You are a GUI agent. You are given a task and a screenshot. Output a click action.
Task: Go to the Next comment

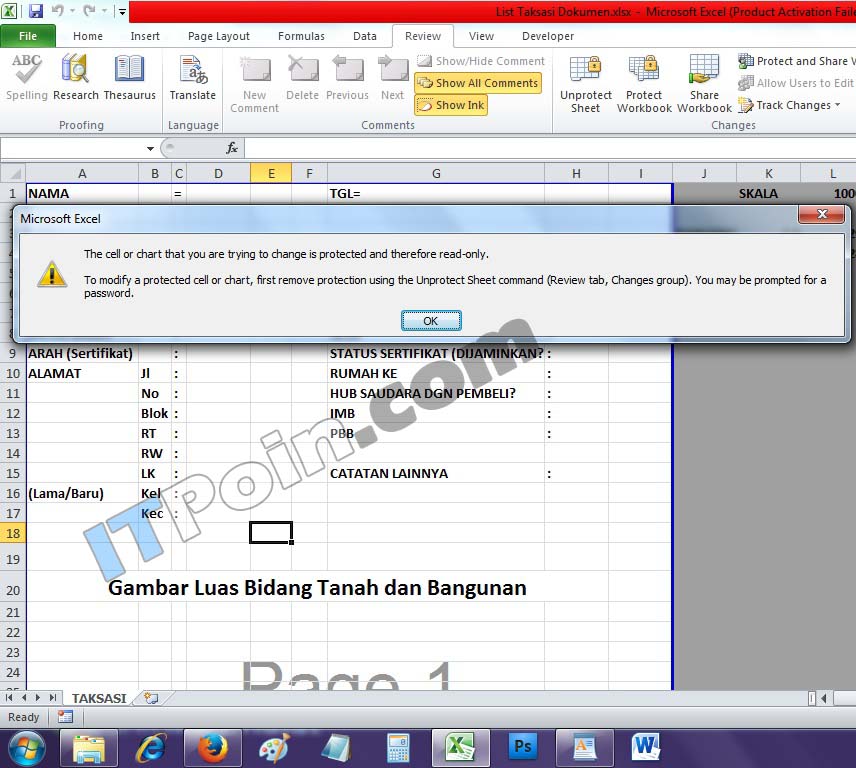[393, 77]
